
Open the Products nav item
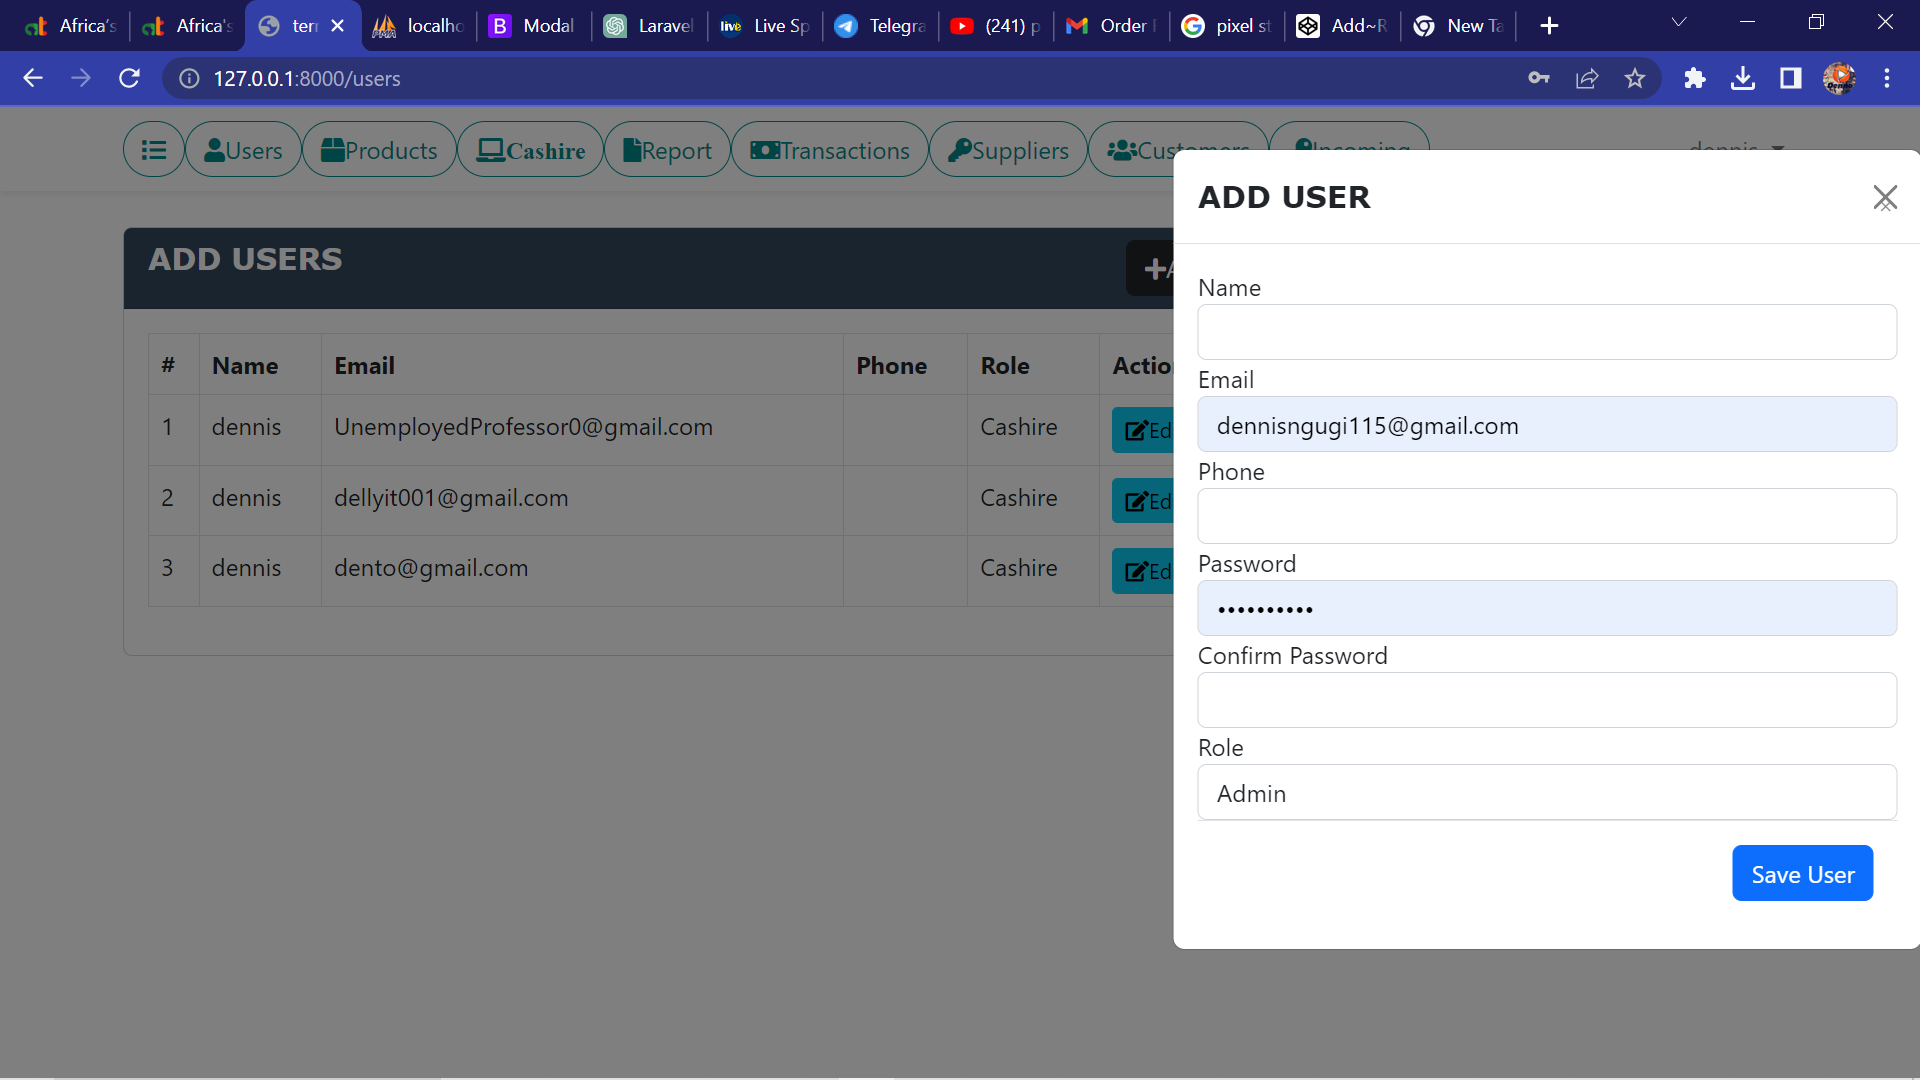click(379, 150)
